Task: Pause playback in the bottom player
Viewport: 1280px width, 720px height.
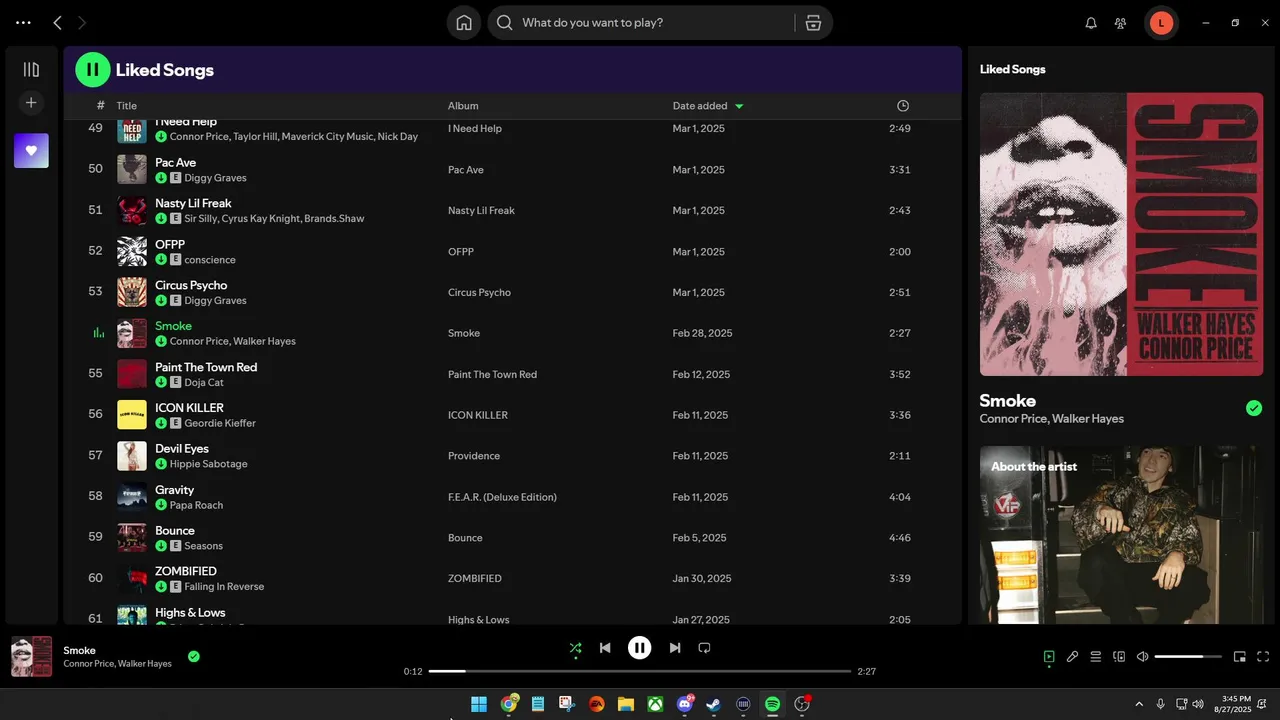Action: [640, 648]
